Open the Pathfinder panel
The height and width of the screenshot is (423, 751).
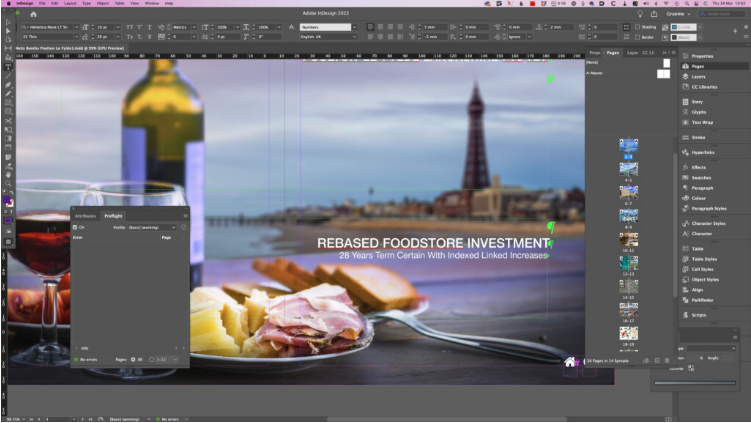[x=702, y=299]
